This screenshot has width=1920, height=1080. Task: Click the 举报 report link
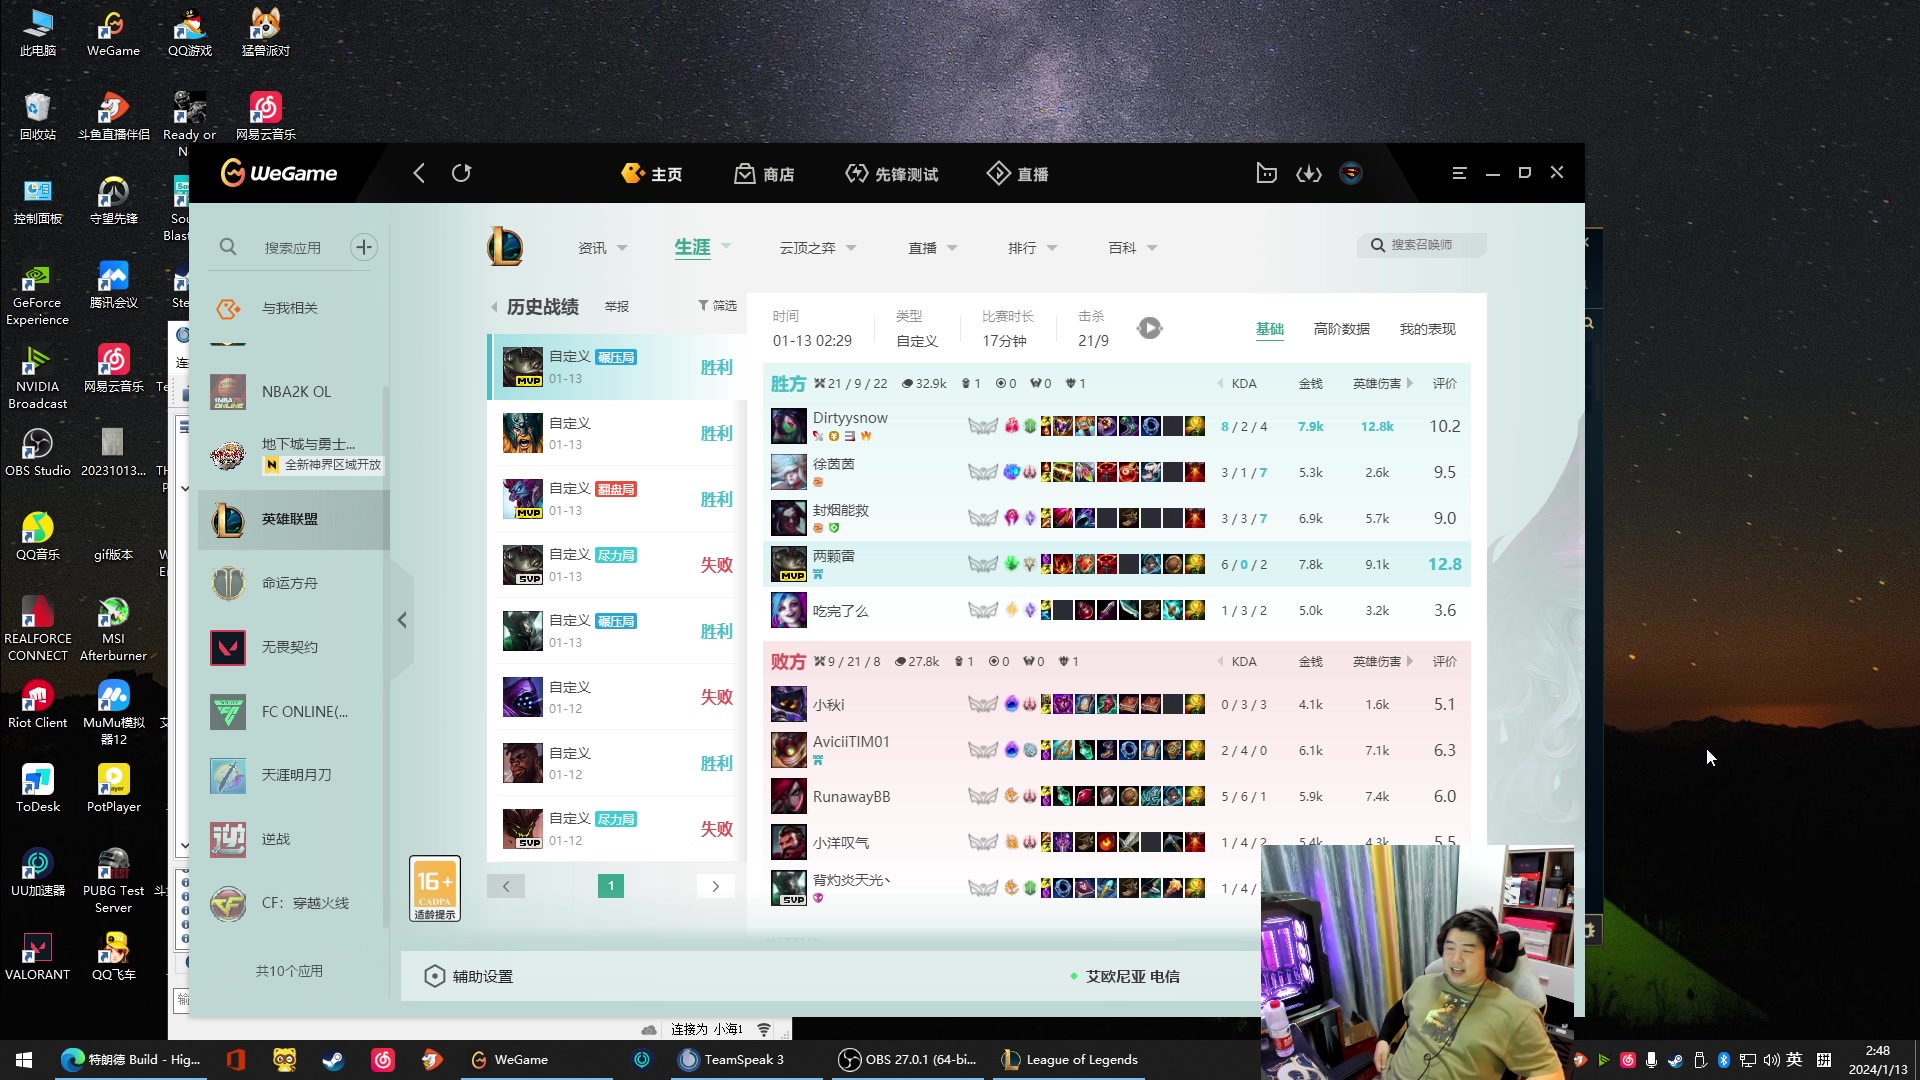click(617, 306)
